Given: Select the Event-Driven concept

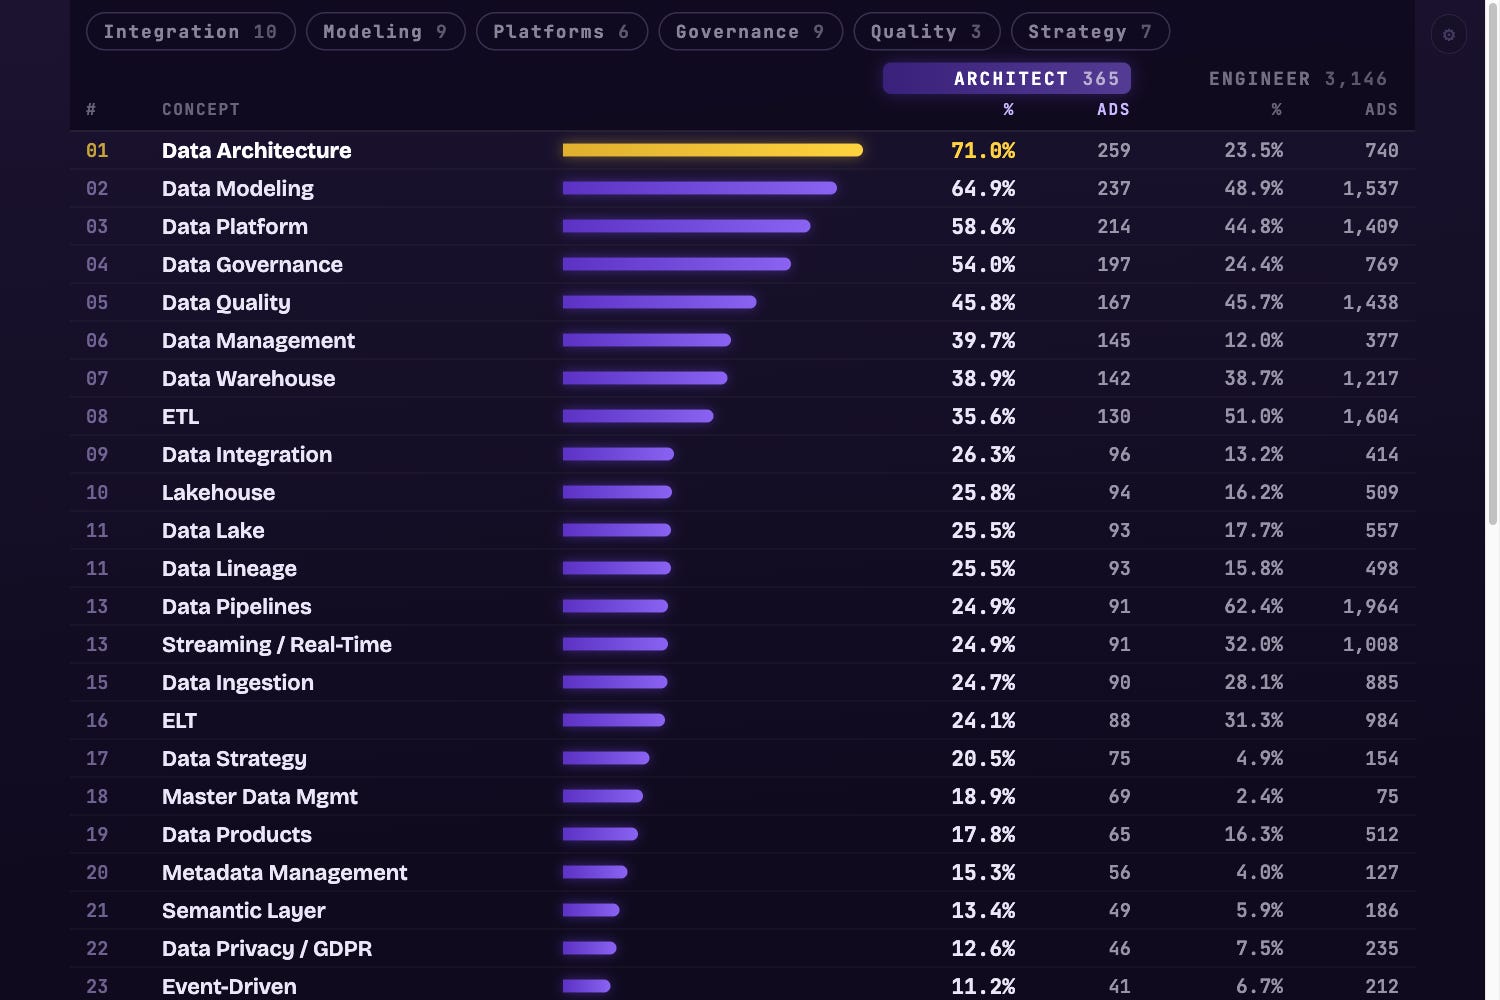Looking at the screenshot, I should point(229,986).
